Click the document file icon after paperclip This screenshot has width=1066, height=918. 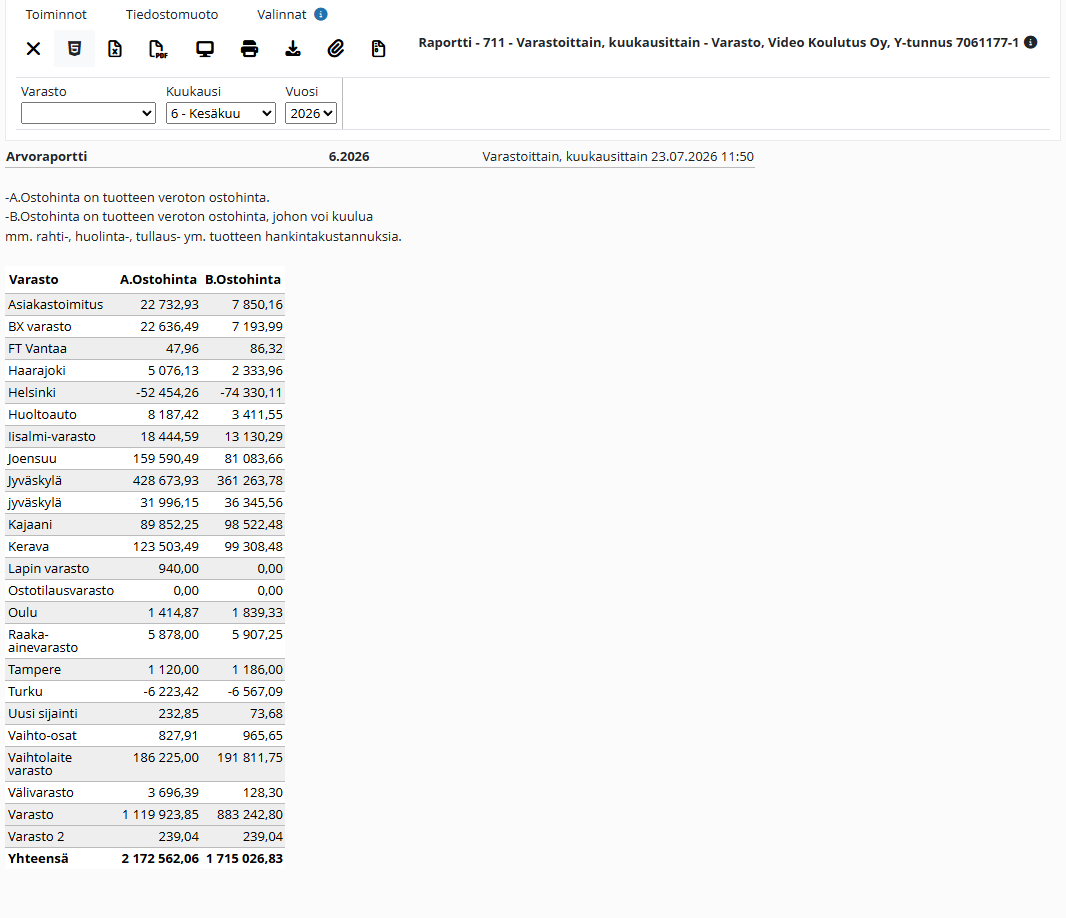(x=379, y=49)
